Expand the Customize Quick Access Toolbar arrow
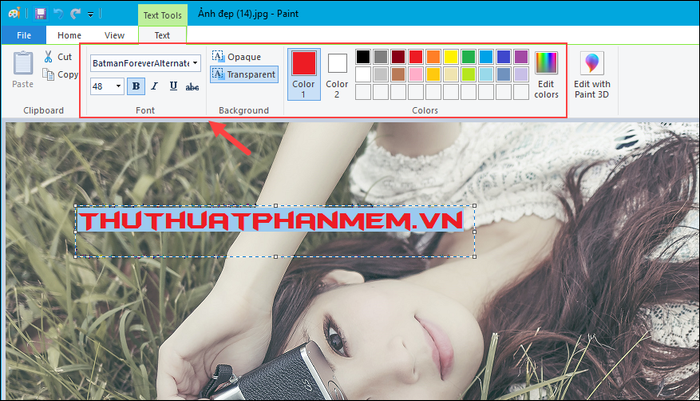The height and width of the screenshot is (401, 700). tap(91, 14)
